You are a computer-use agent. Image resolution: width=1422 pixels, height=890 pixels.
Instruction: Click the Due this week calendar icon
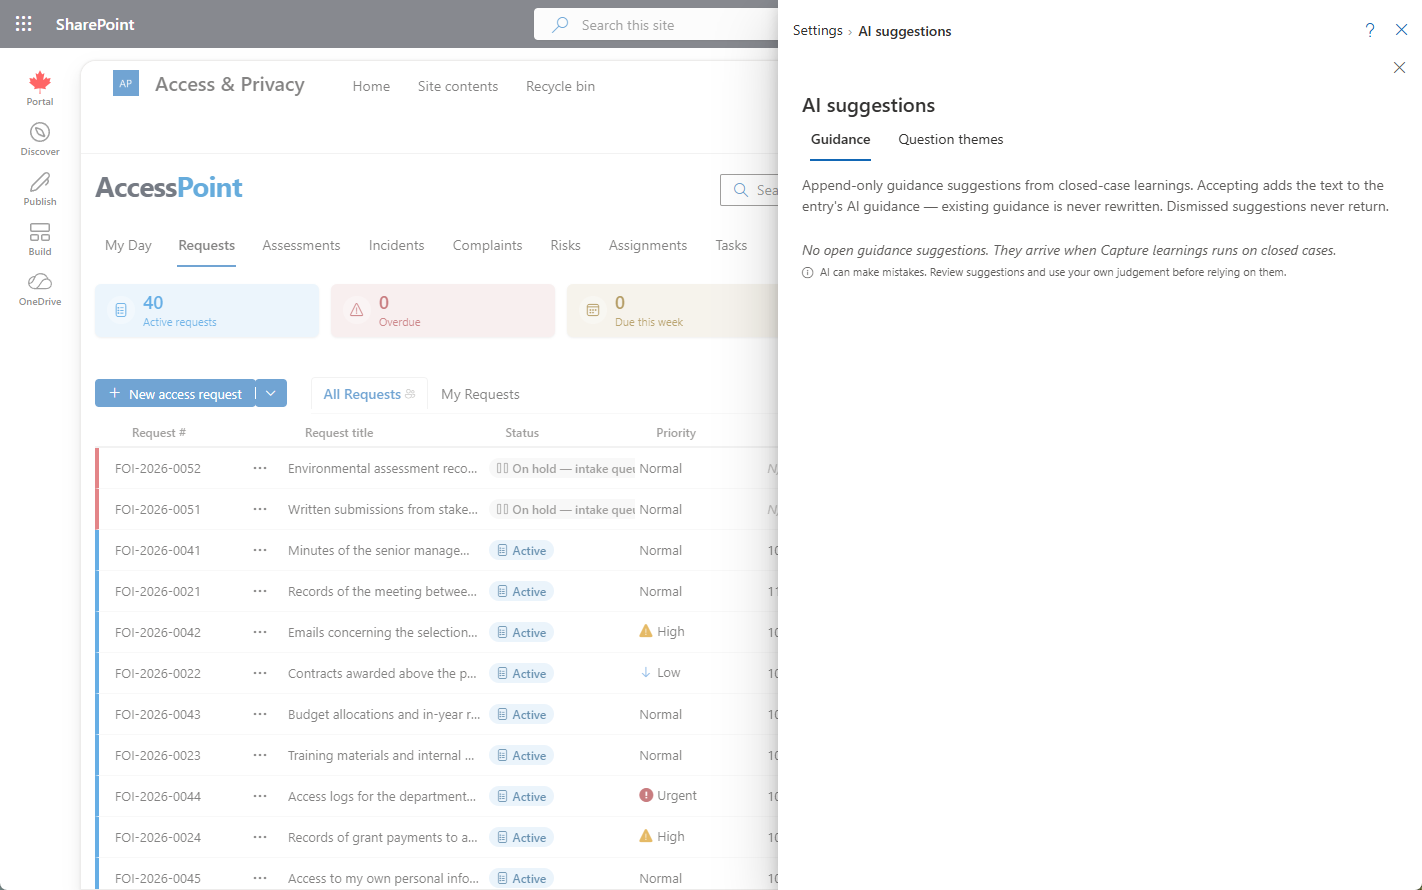click(593, 311)
